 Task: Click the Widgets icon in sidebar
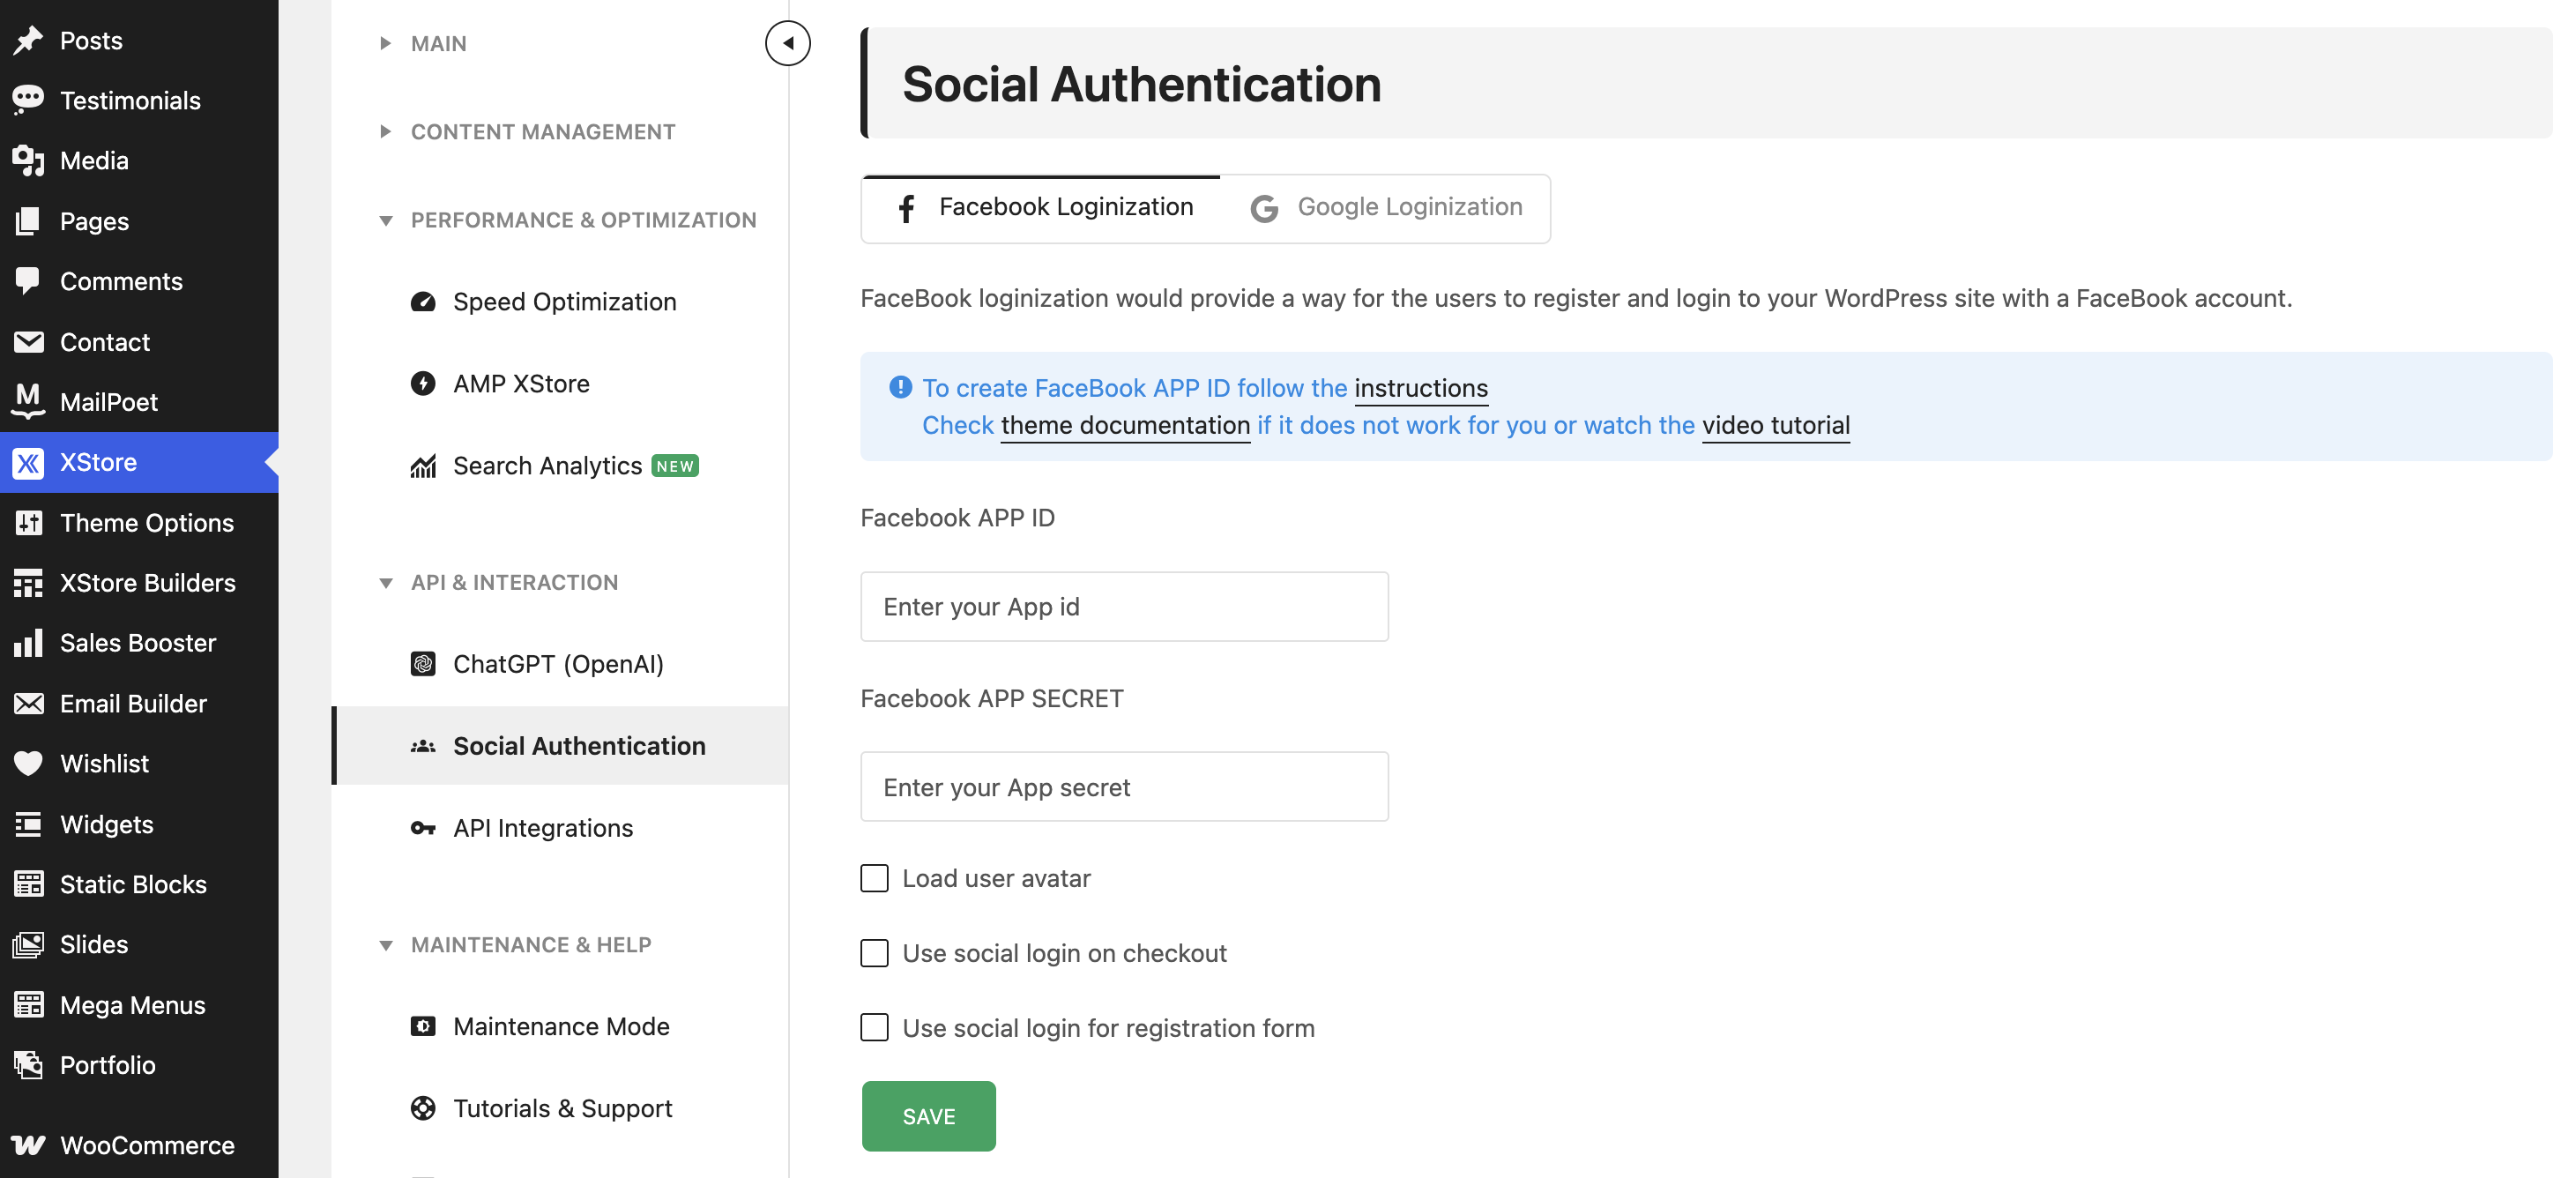coord(28,824)
